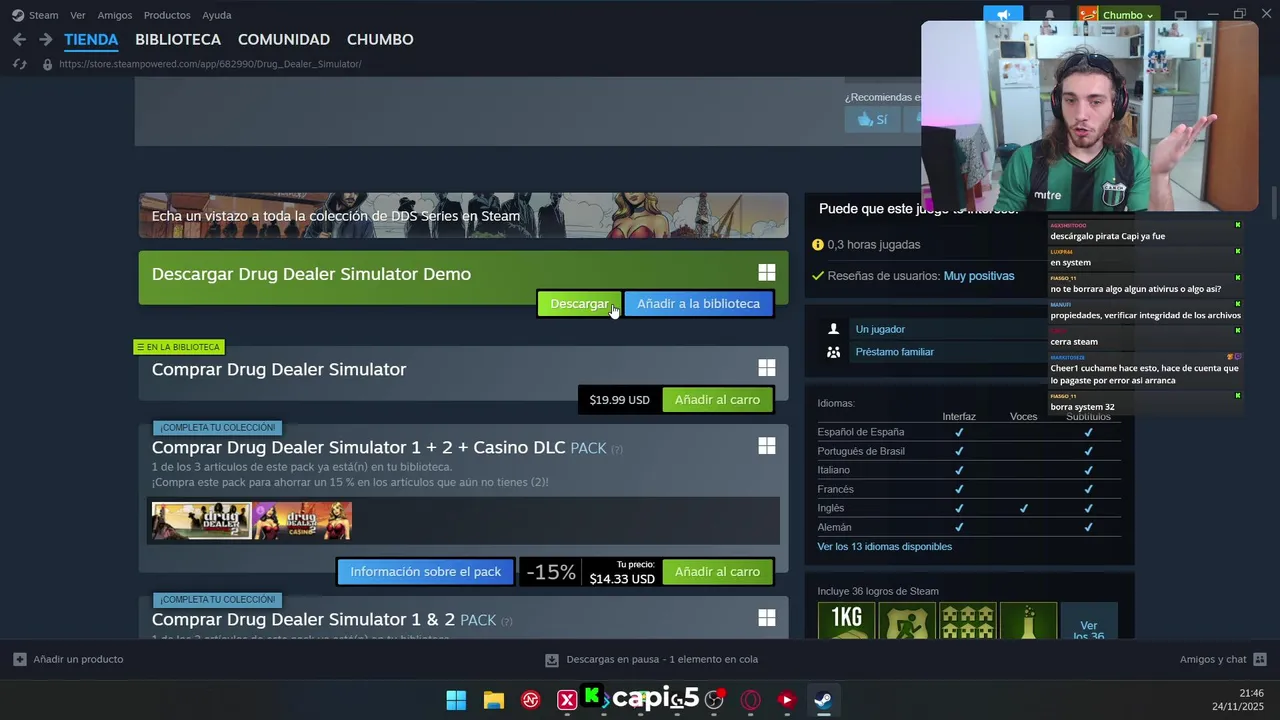Launch Big Picture mode via monitor icon
Screen dimensions: 1280x720
coord(1181,15)
